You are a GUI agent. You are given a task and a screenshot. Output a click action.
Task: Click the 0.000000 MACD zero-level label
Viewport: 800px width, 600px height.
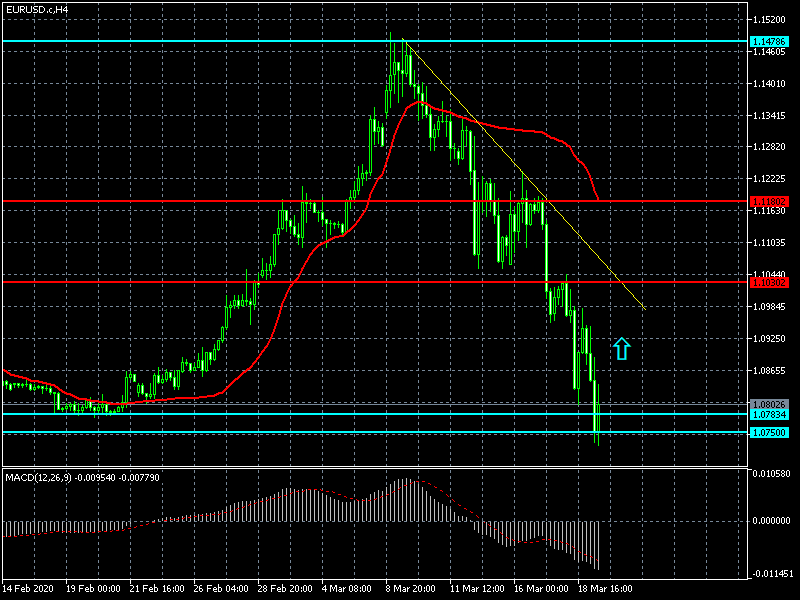click(x=771, y=521)
